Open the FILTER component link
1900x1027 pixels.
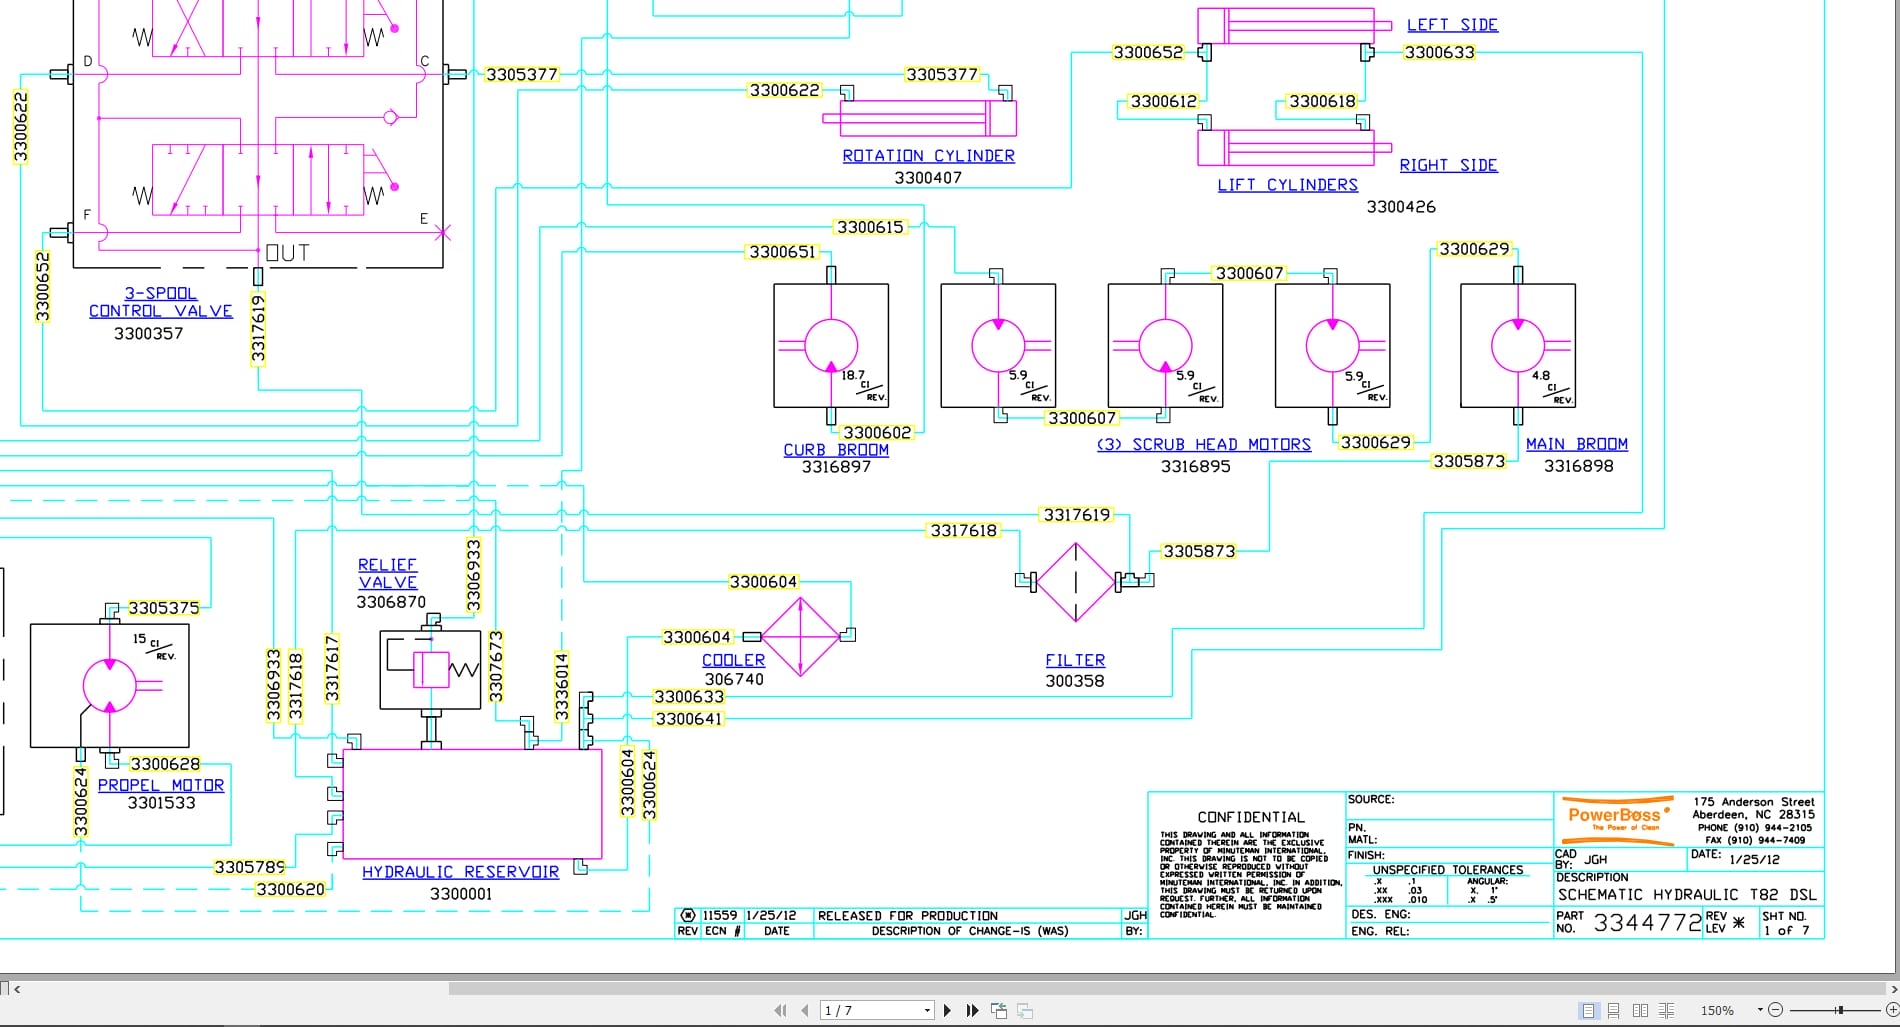tap(1074, 659)
